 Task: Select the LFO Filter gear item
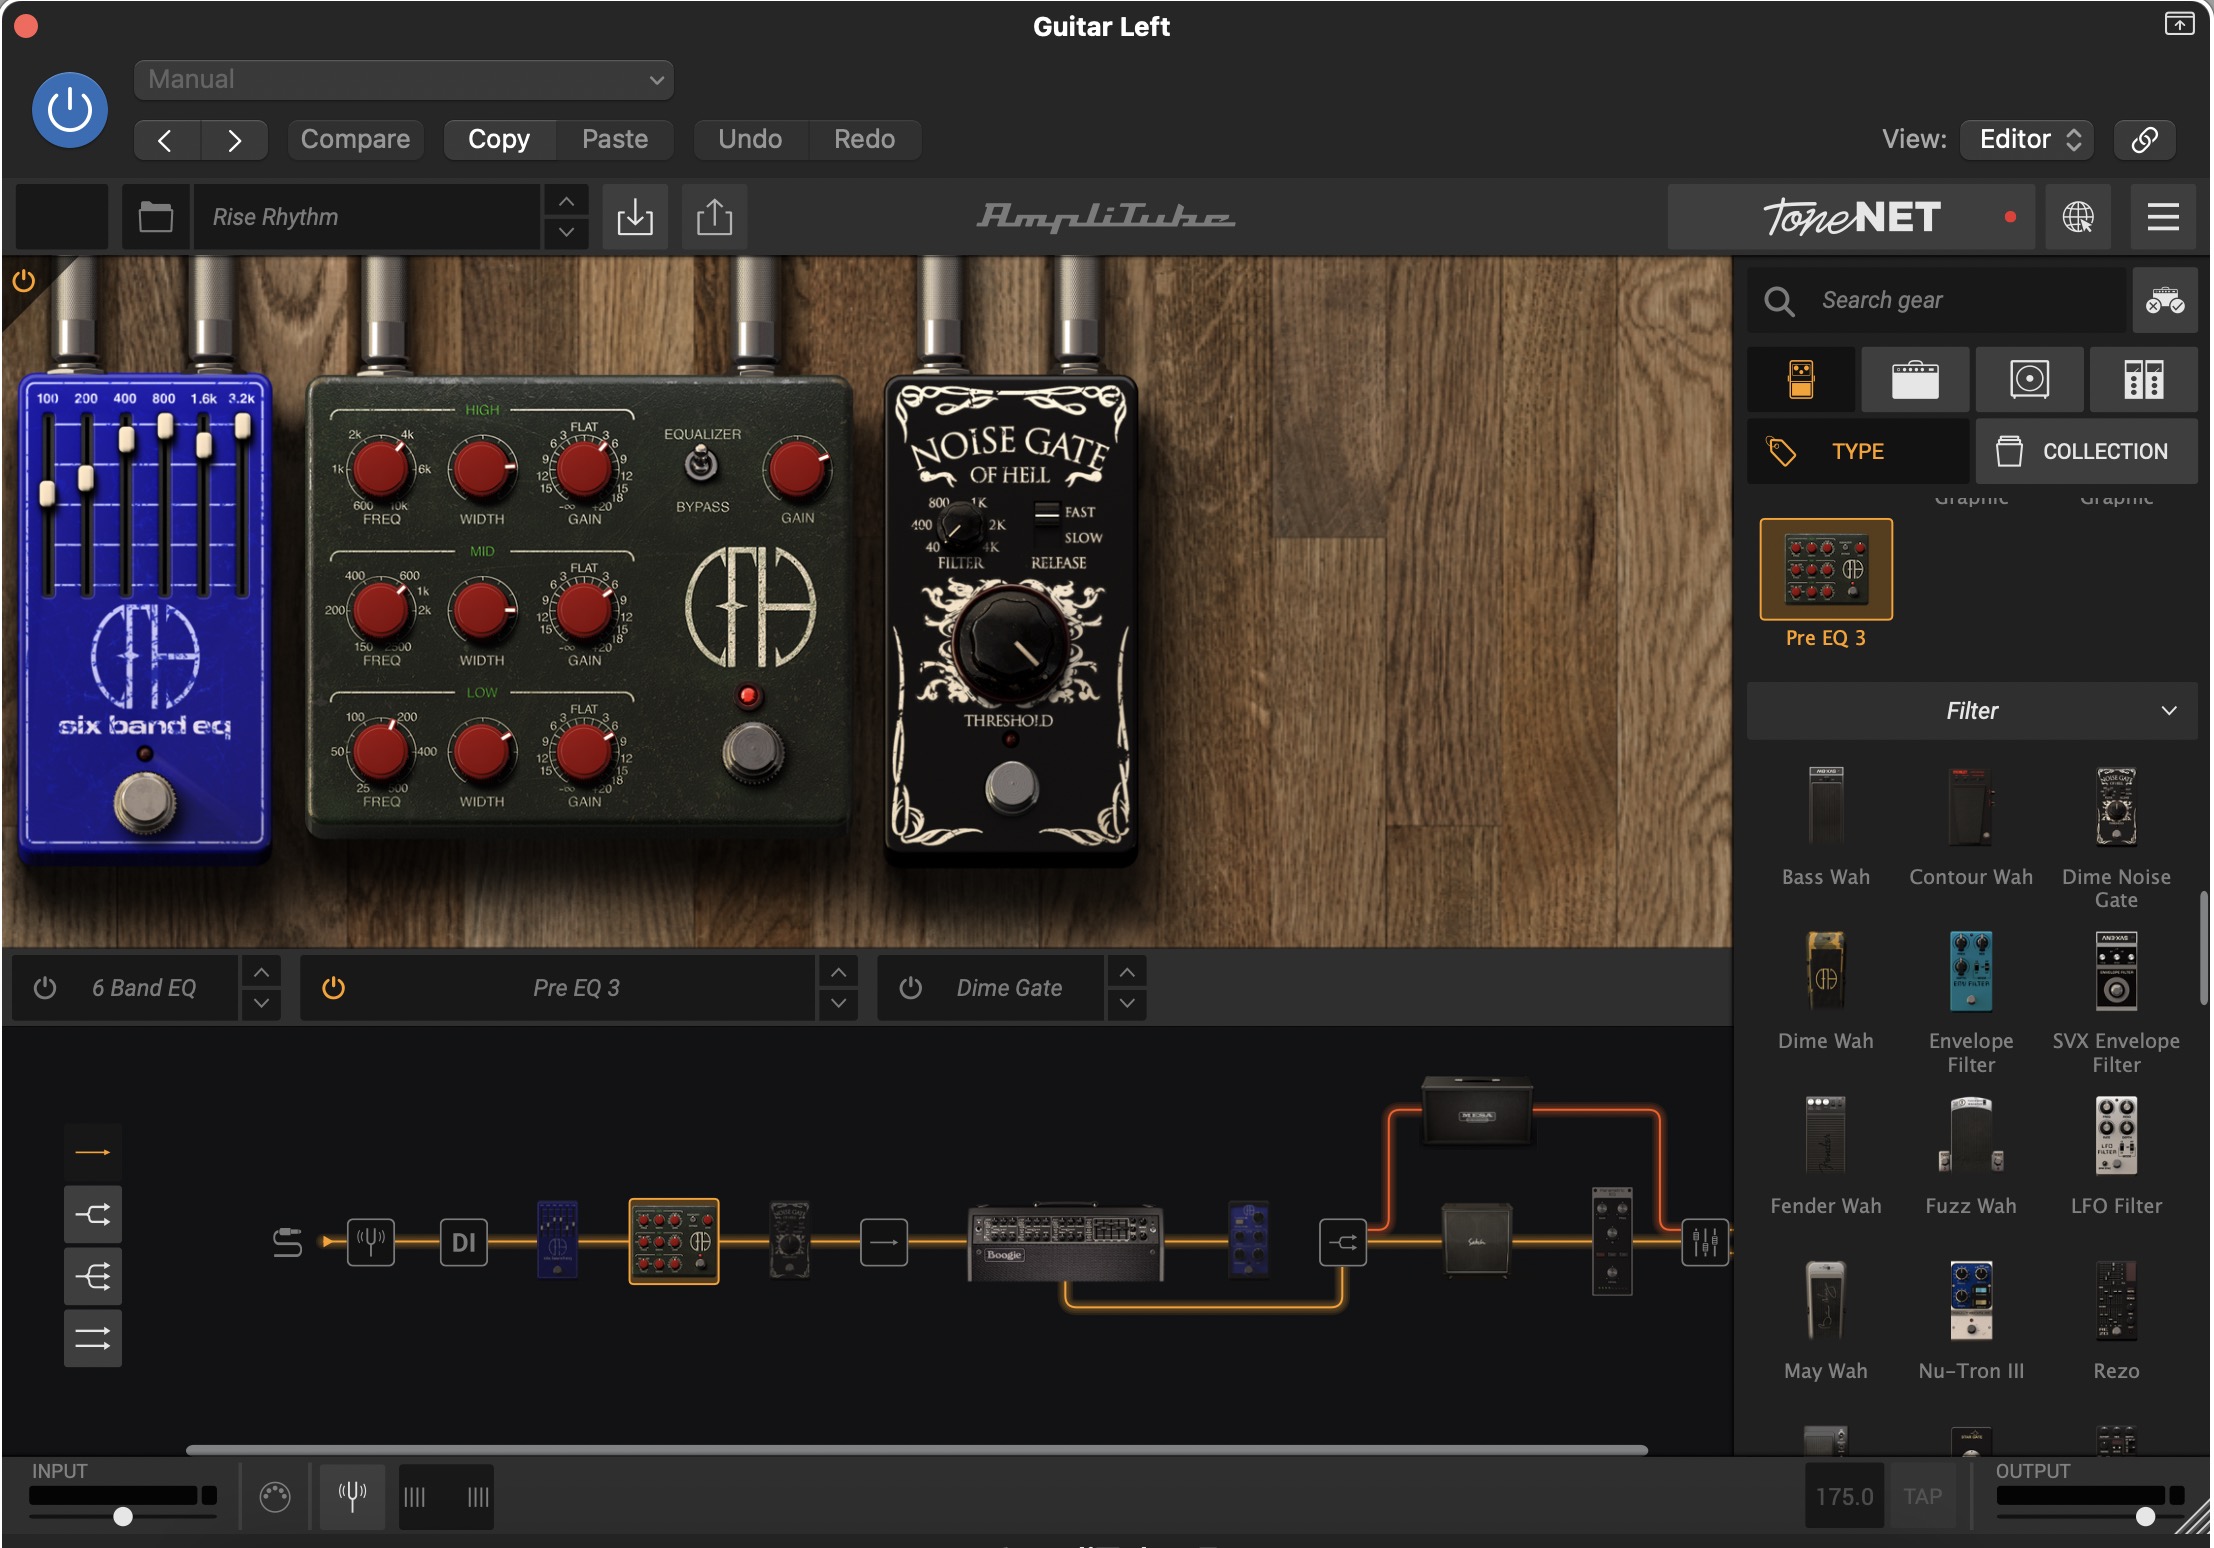(2116, 1155)
